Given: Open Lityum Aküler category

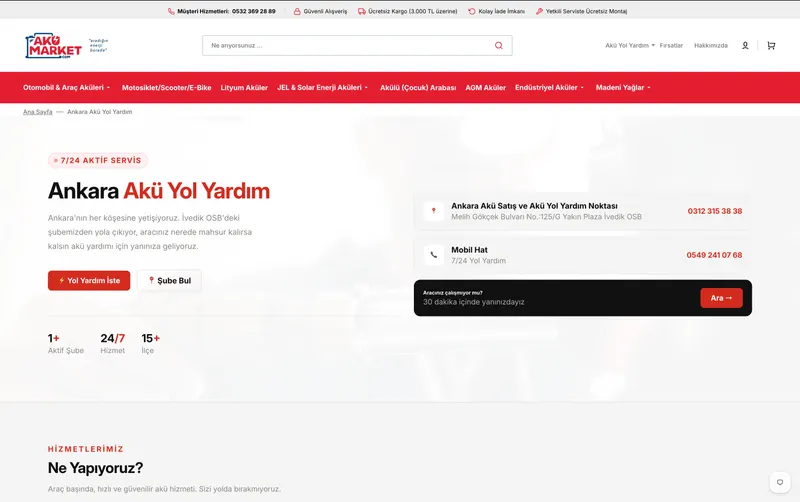Looking at the screenshot, I should [x=244, y=88].
